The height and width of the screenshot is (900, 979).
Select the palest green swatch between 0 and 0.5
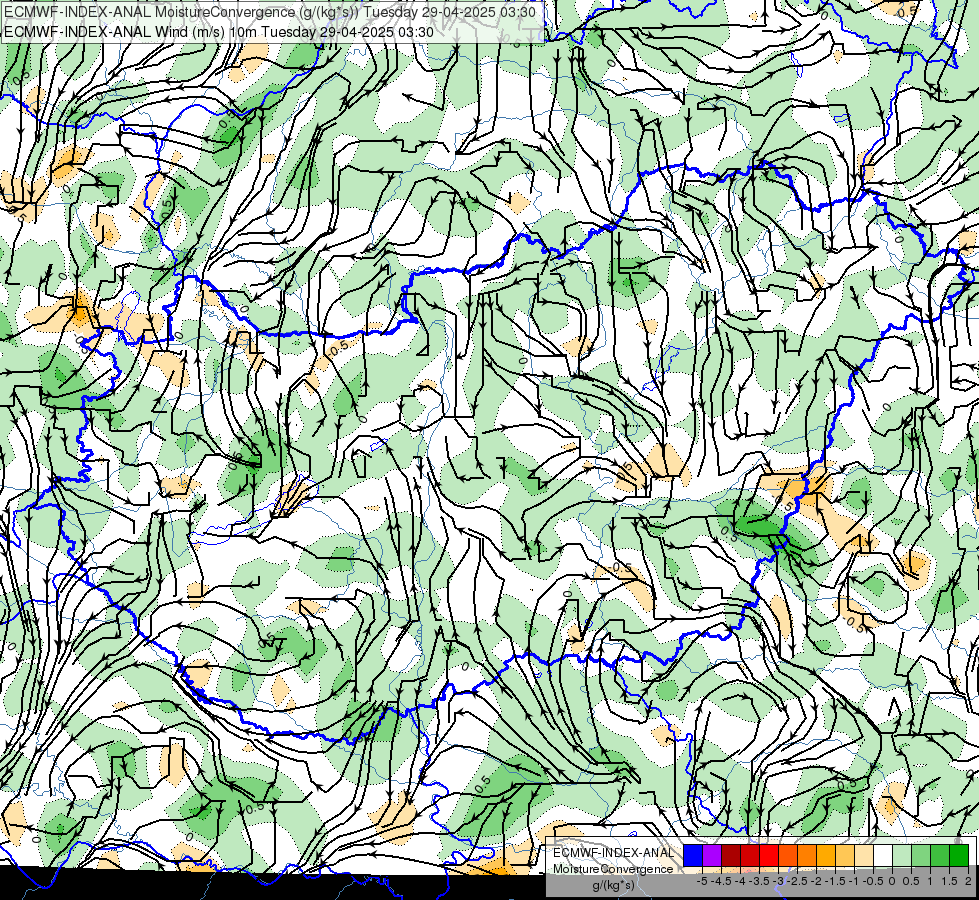tap(902, 855)
